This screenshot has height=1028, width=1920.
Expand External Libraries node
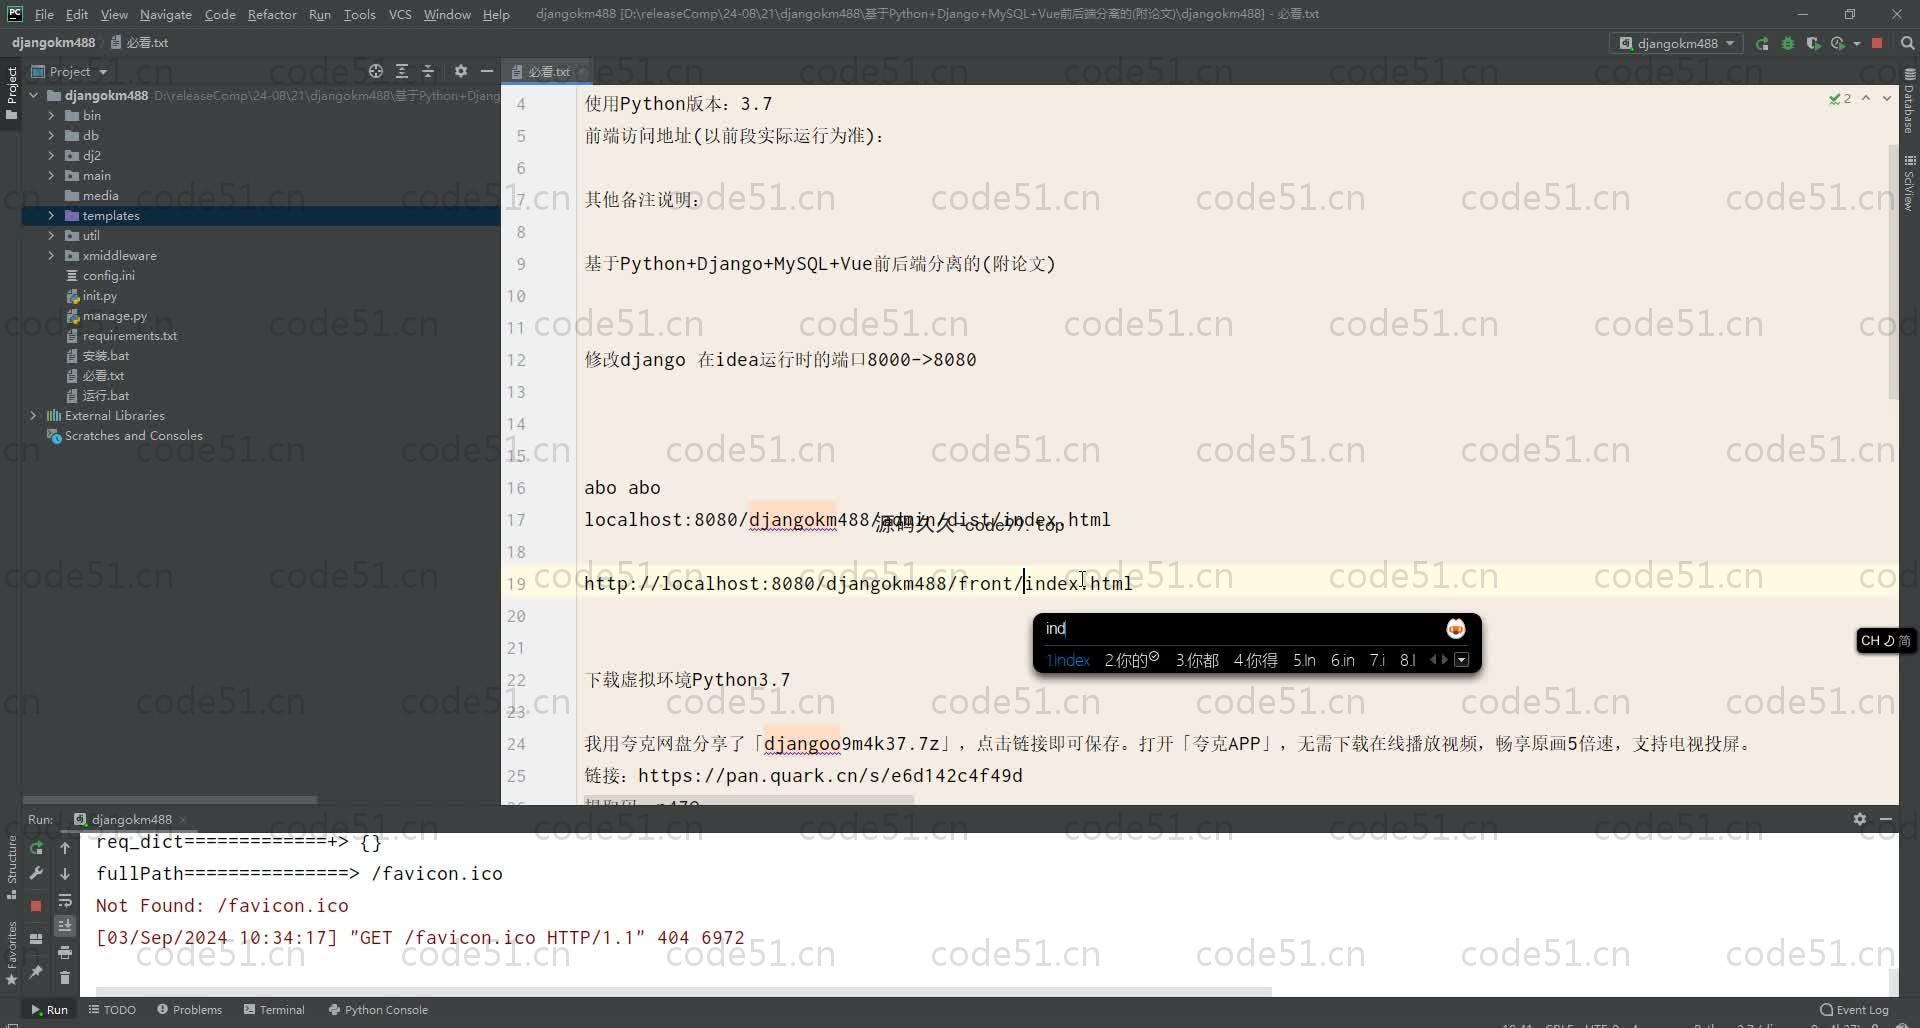point(33,415)
